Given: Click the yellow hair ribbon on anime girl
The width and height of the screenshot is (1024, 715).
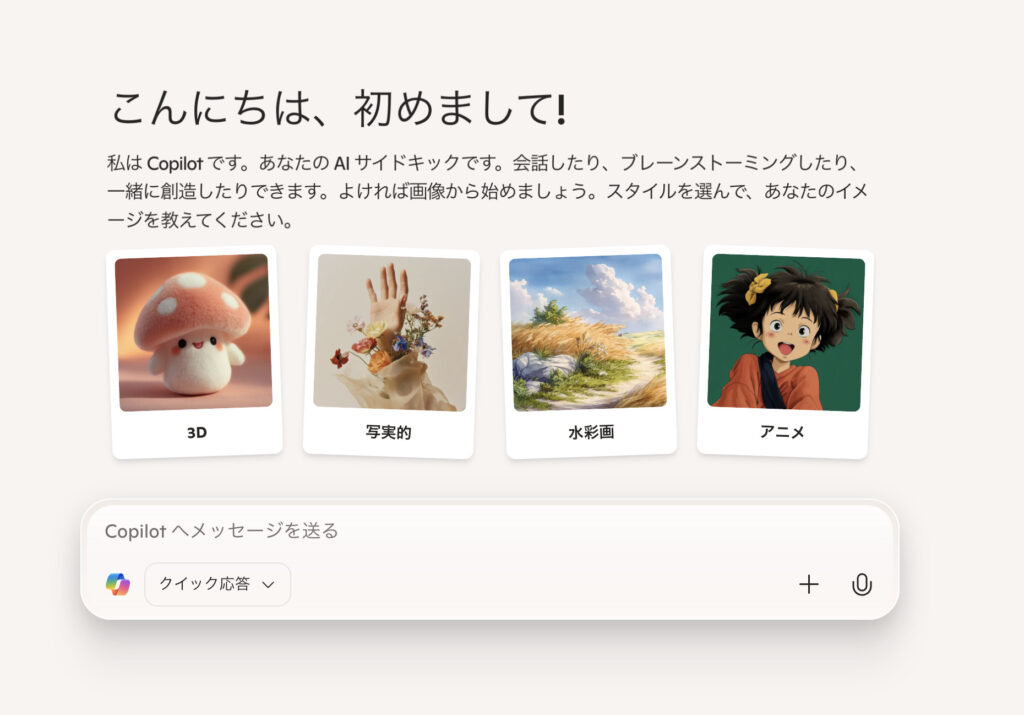Looking at the screenshot, I should pos(758,287).
